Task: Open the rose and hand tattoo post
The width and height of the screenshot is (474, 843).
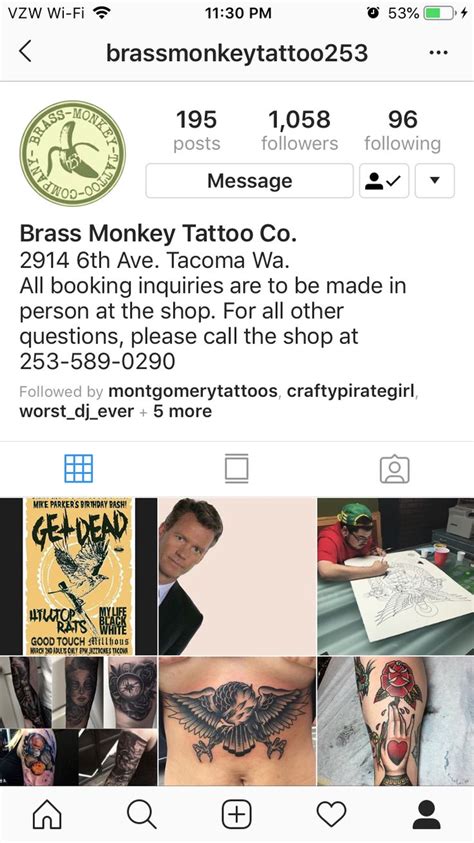Action: tap(396, 721)
